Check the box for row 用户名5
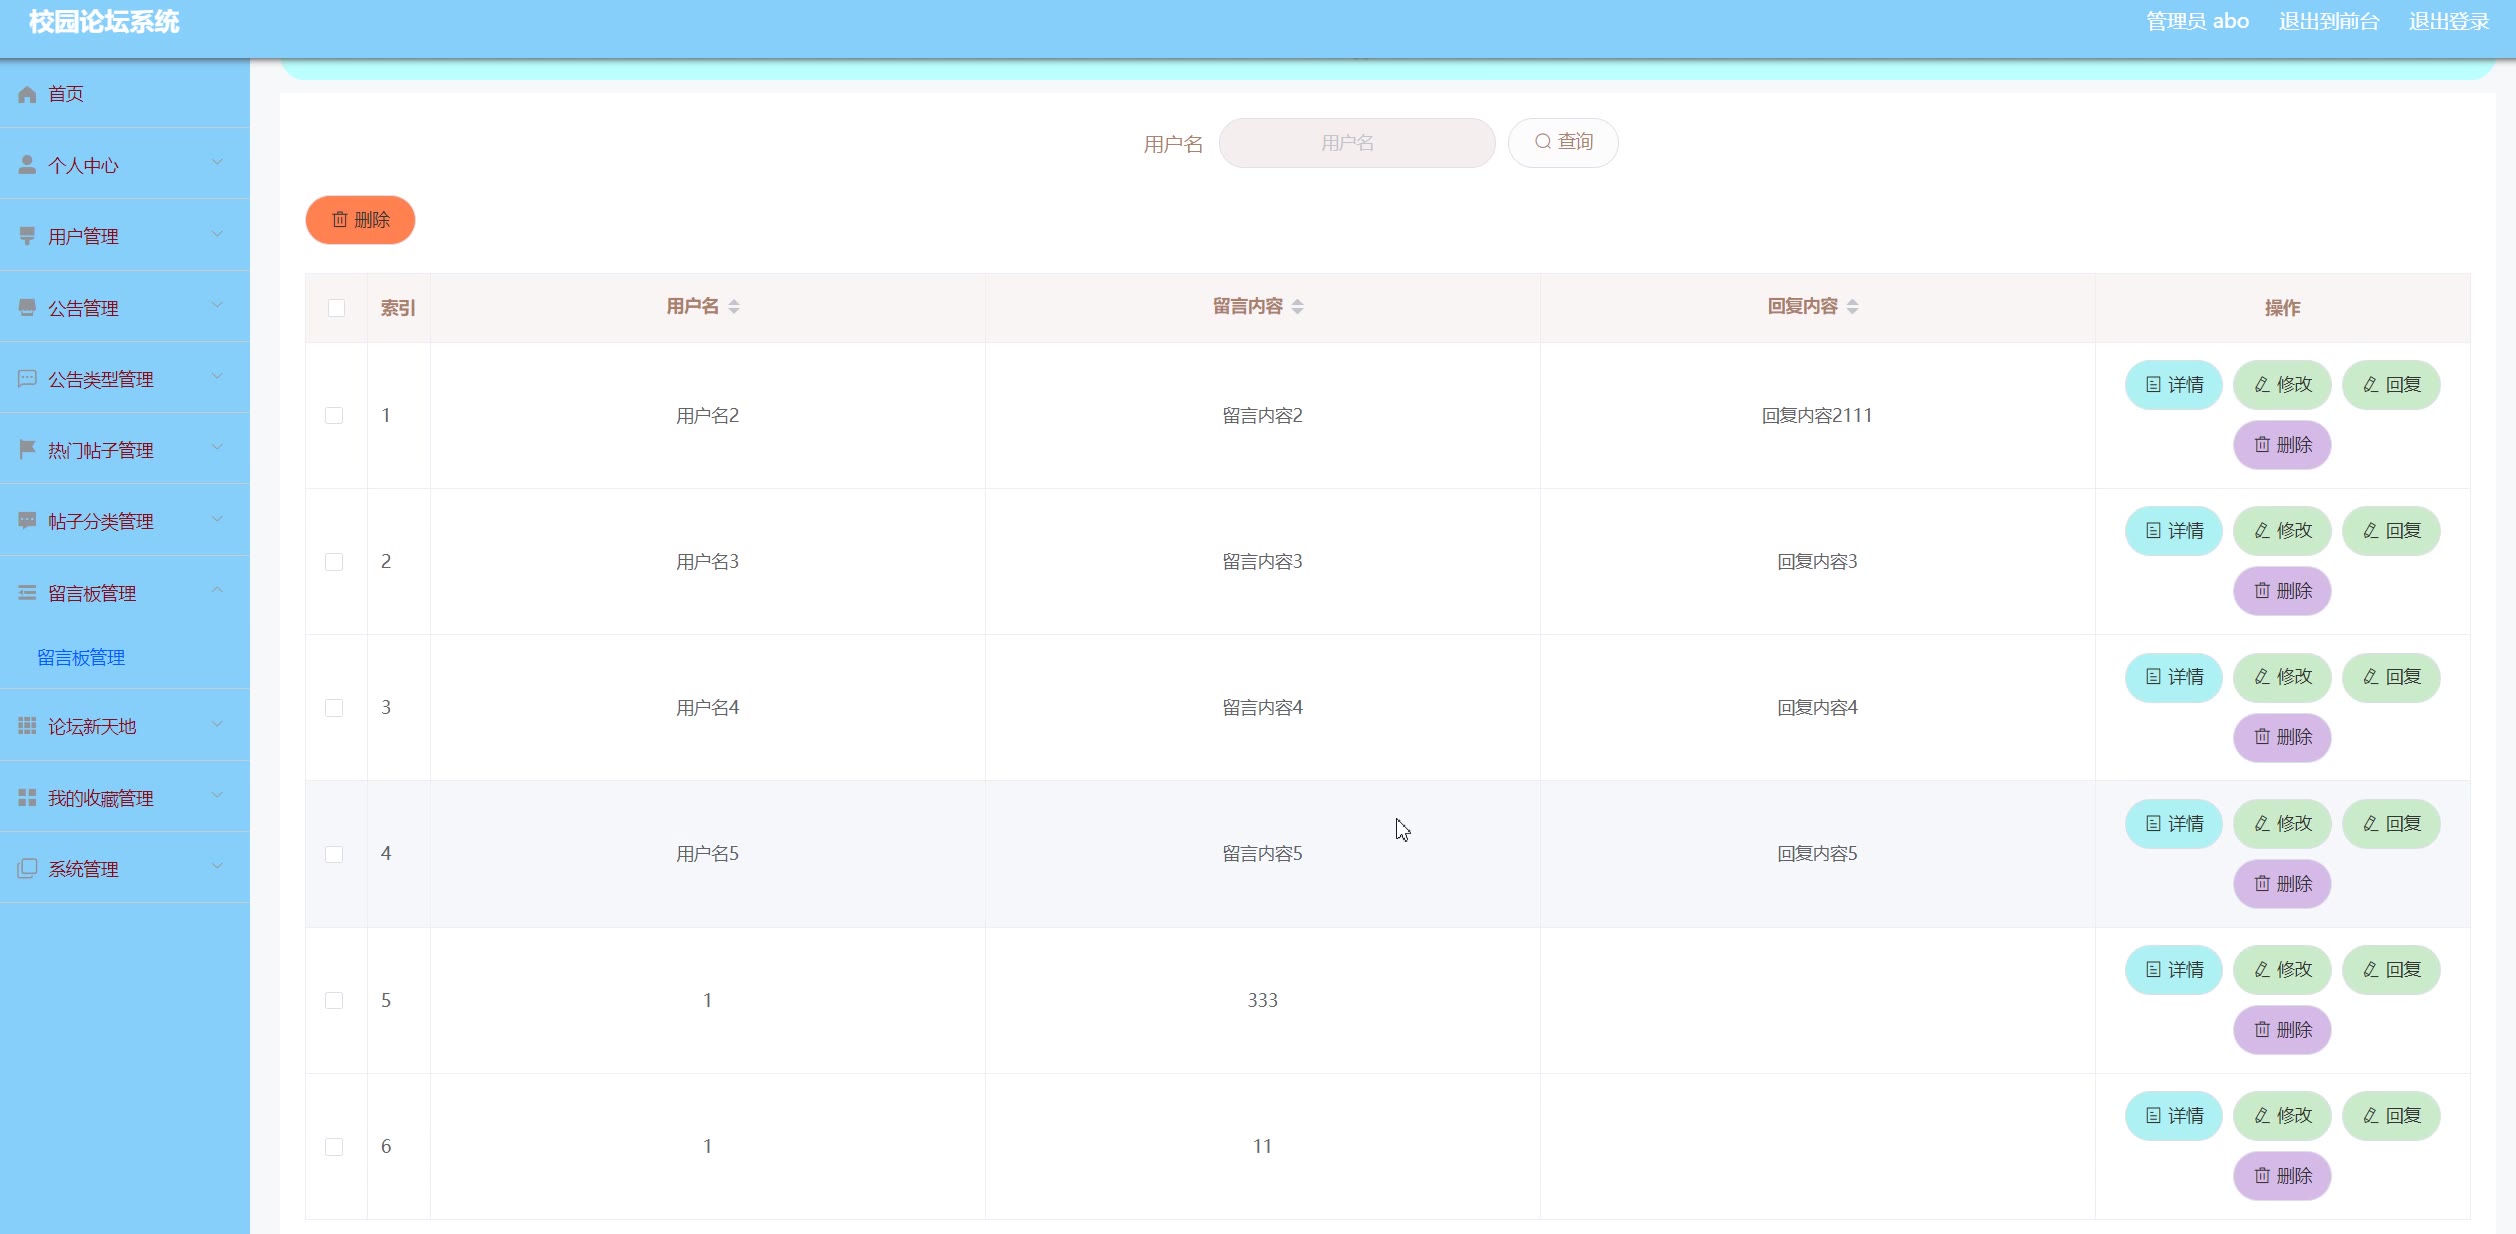This screenshot has height=1234, width=2516. pos(334,854)
